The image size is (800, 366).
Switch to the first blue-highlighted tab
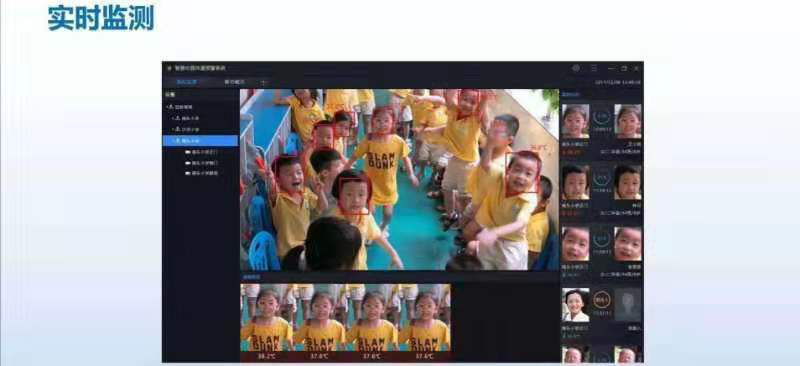point(187,82)
